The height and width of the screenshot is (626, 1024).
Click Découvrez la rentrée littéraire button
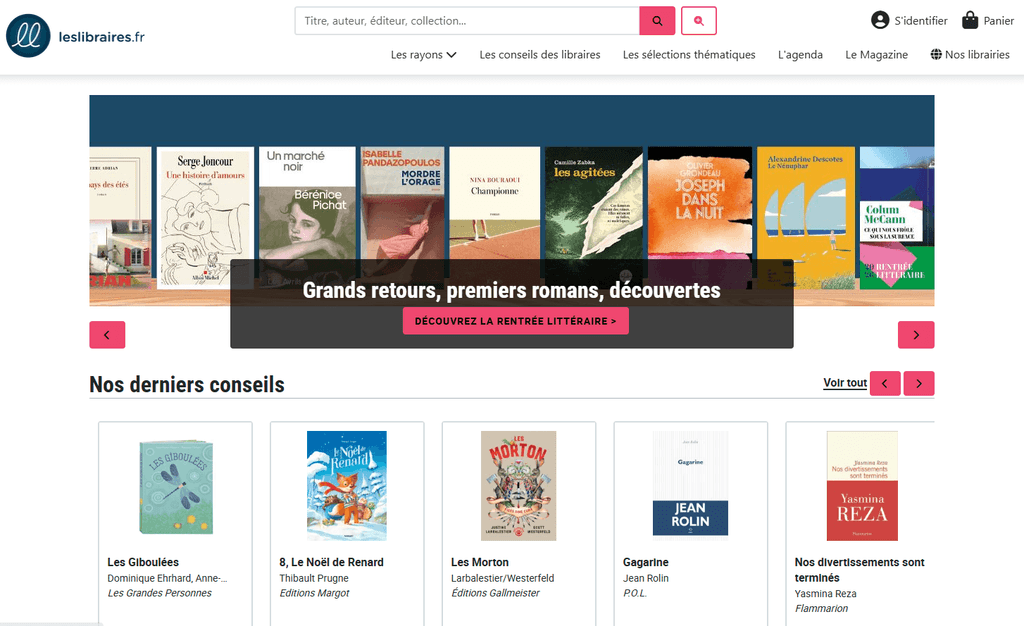coord(515,321)
